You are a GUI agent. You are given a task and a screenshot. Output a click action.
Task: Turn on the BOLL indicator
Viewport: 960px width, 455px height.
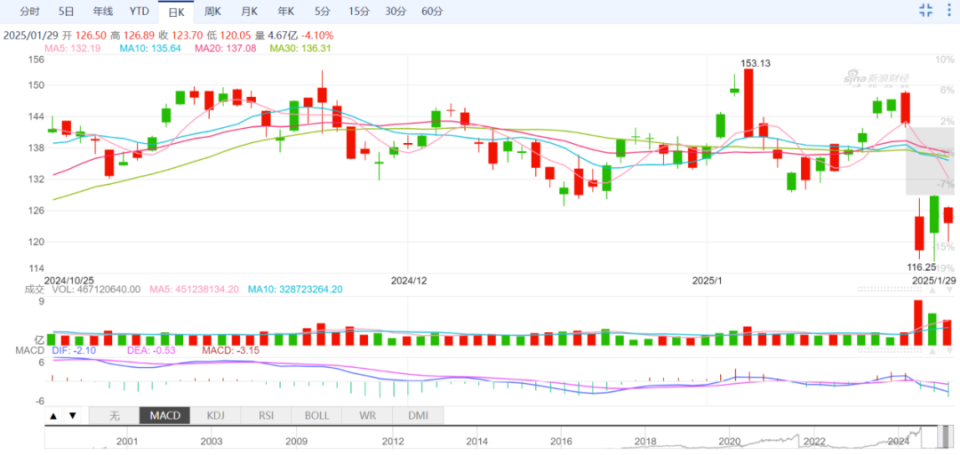pos(317,416)
